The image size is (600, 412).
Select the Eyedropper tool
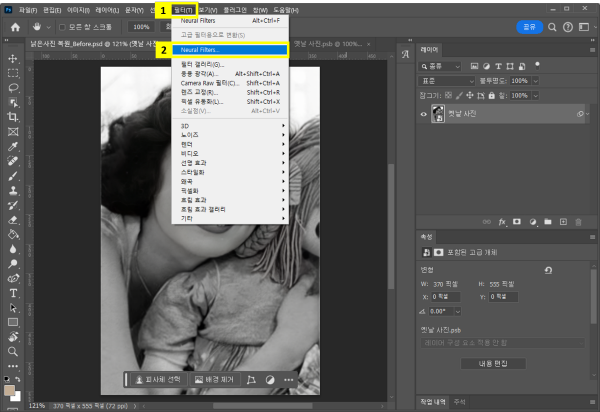click(x=13, y=147)
